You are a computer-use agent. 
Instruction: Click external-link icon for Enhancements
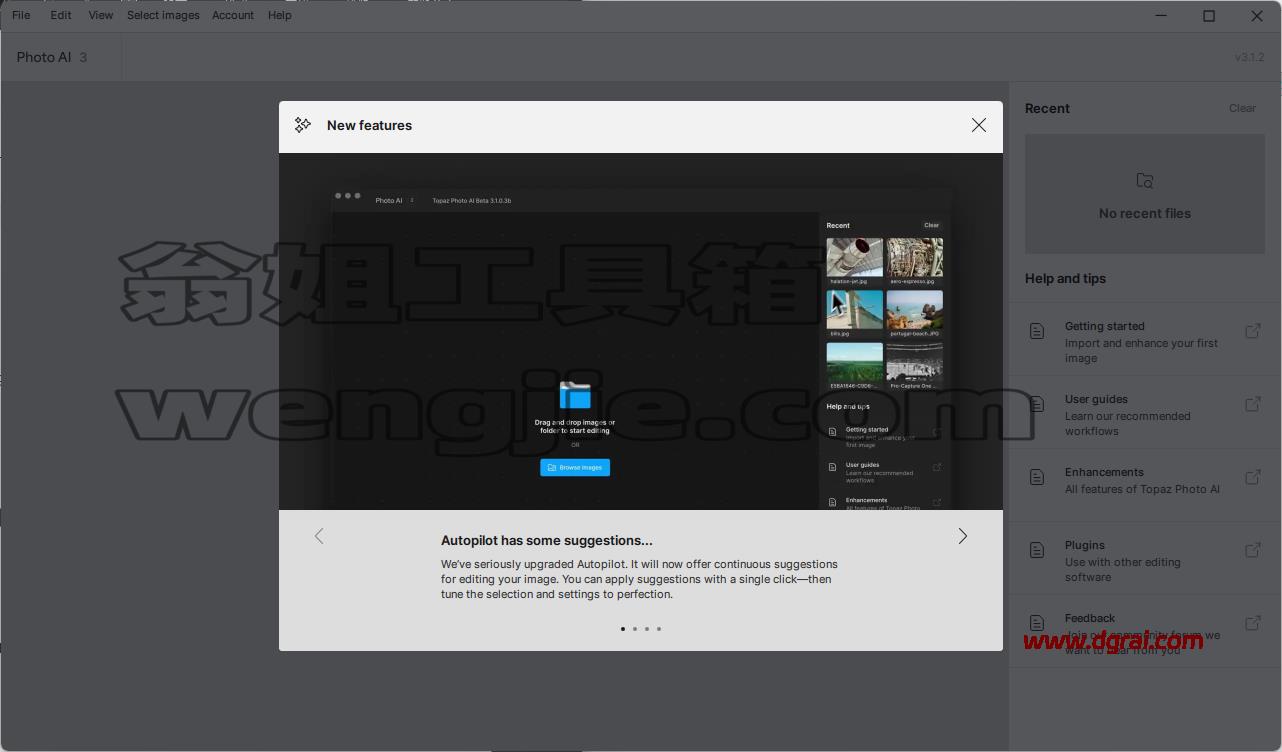[1252, 477]
